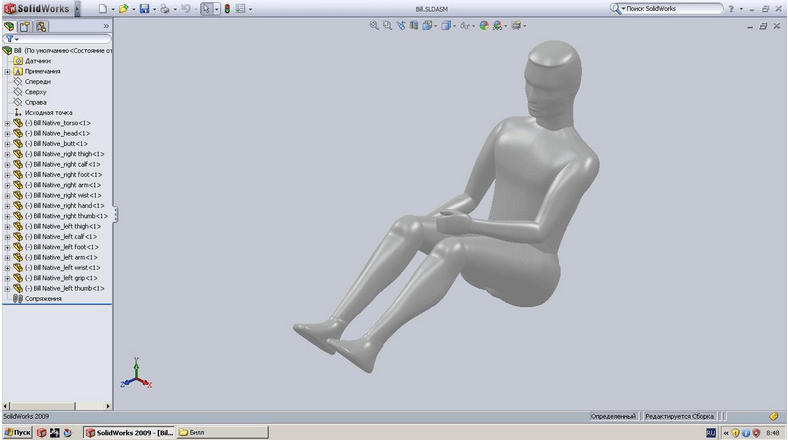
Task: Click the Save floppy disk icon
Action: click(x=144, y=8)
